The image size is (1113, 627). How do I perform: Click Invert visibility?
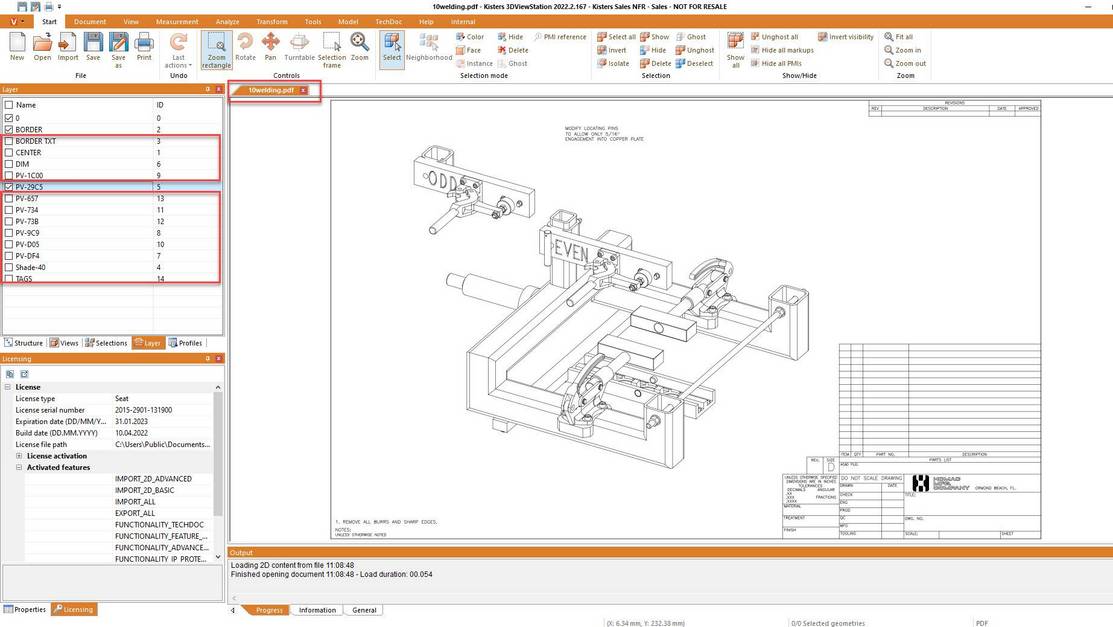click(845, 37)
